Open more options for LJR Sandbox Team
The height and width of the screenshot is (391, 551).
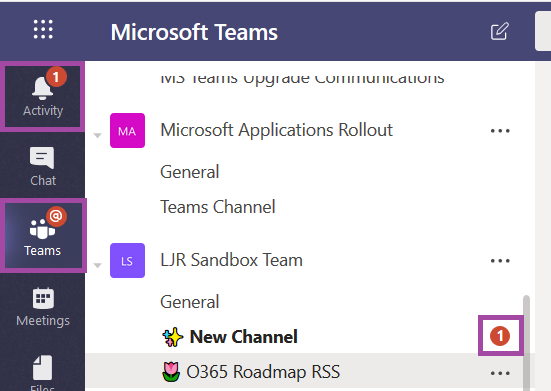click(x=500, y=261)
